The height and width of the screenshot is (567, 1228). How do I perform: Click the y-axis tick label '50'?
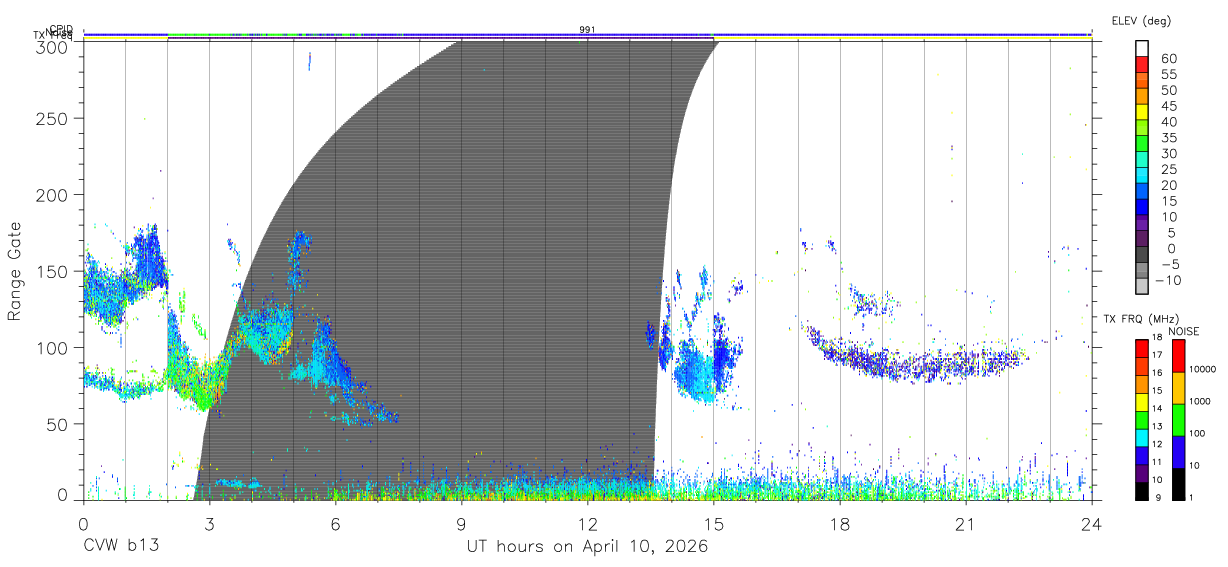57,424
